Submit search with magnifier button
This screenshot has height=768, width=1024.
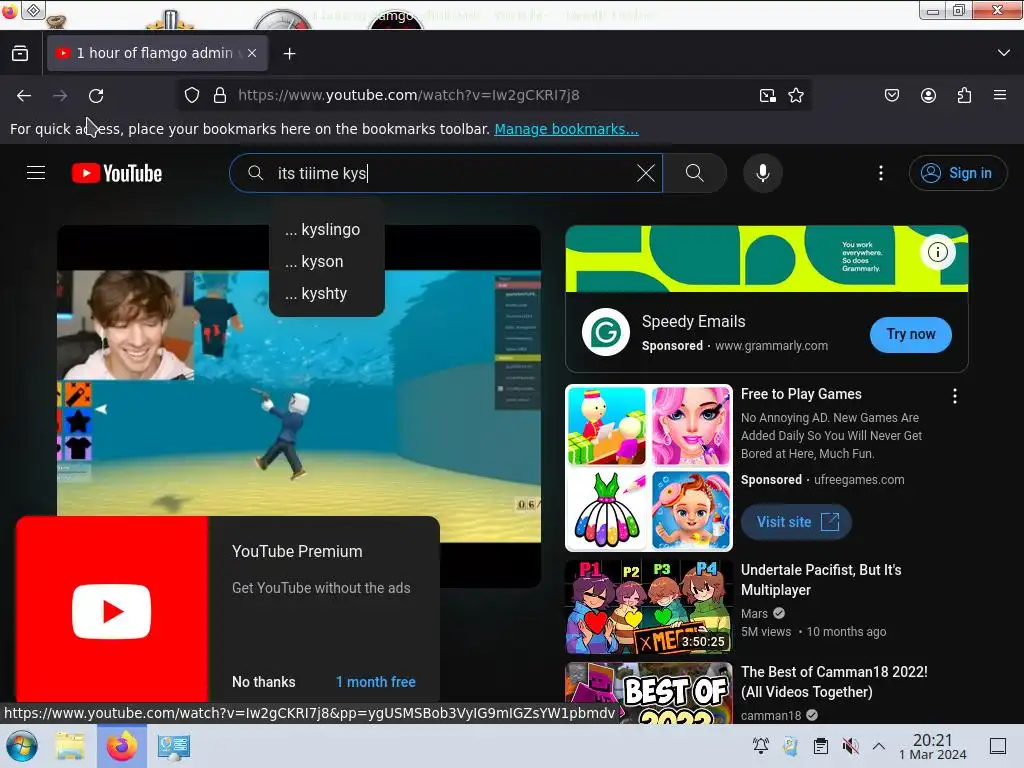tap(695, 173)
